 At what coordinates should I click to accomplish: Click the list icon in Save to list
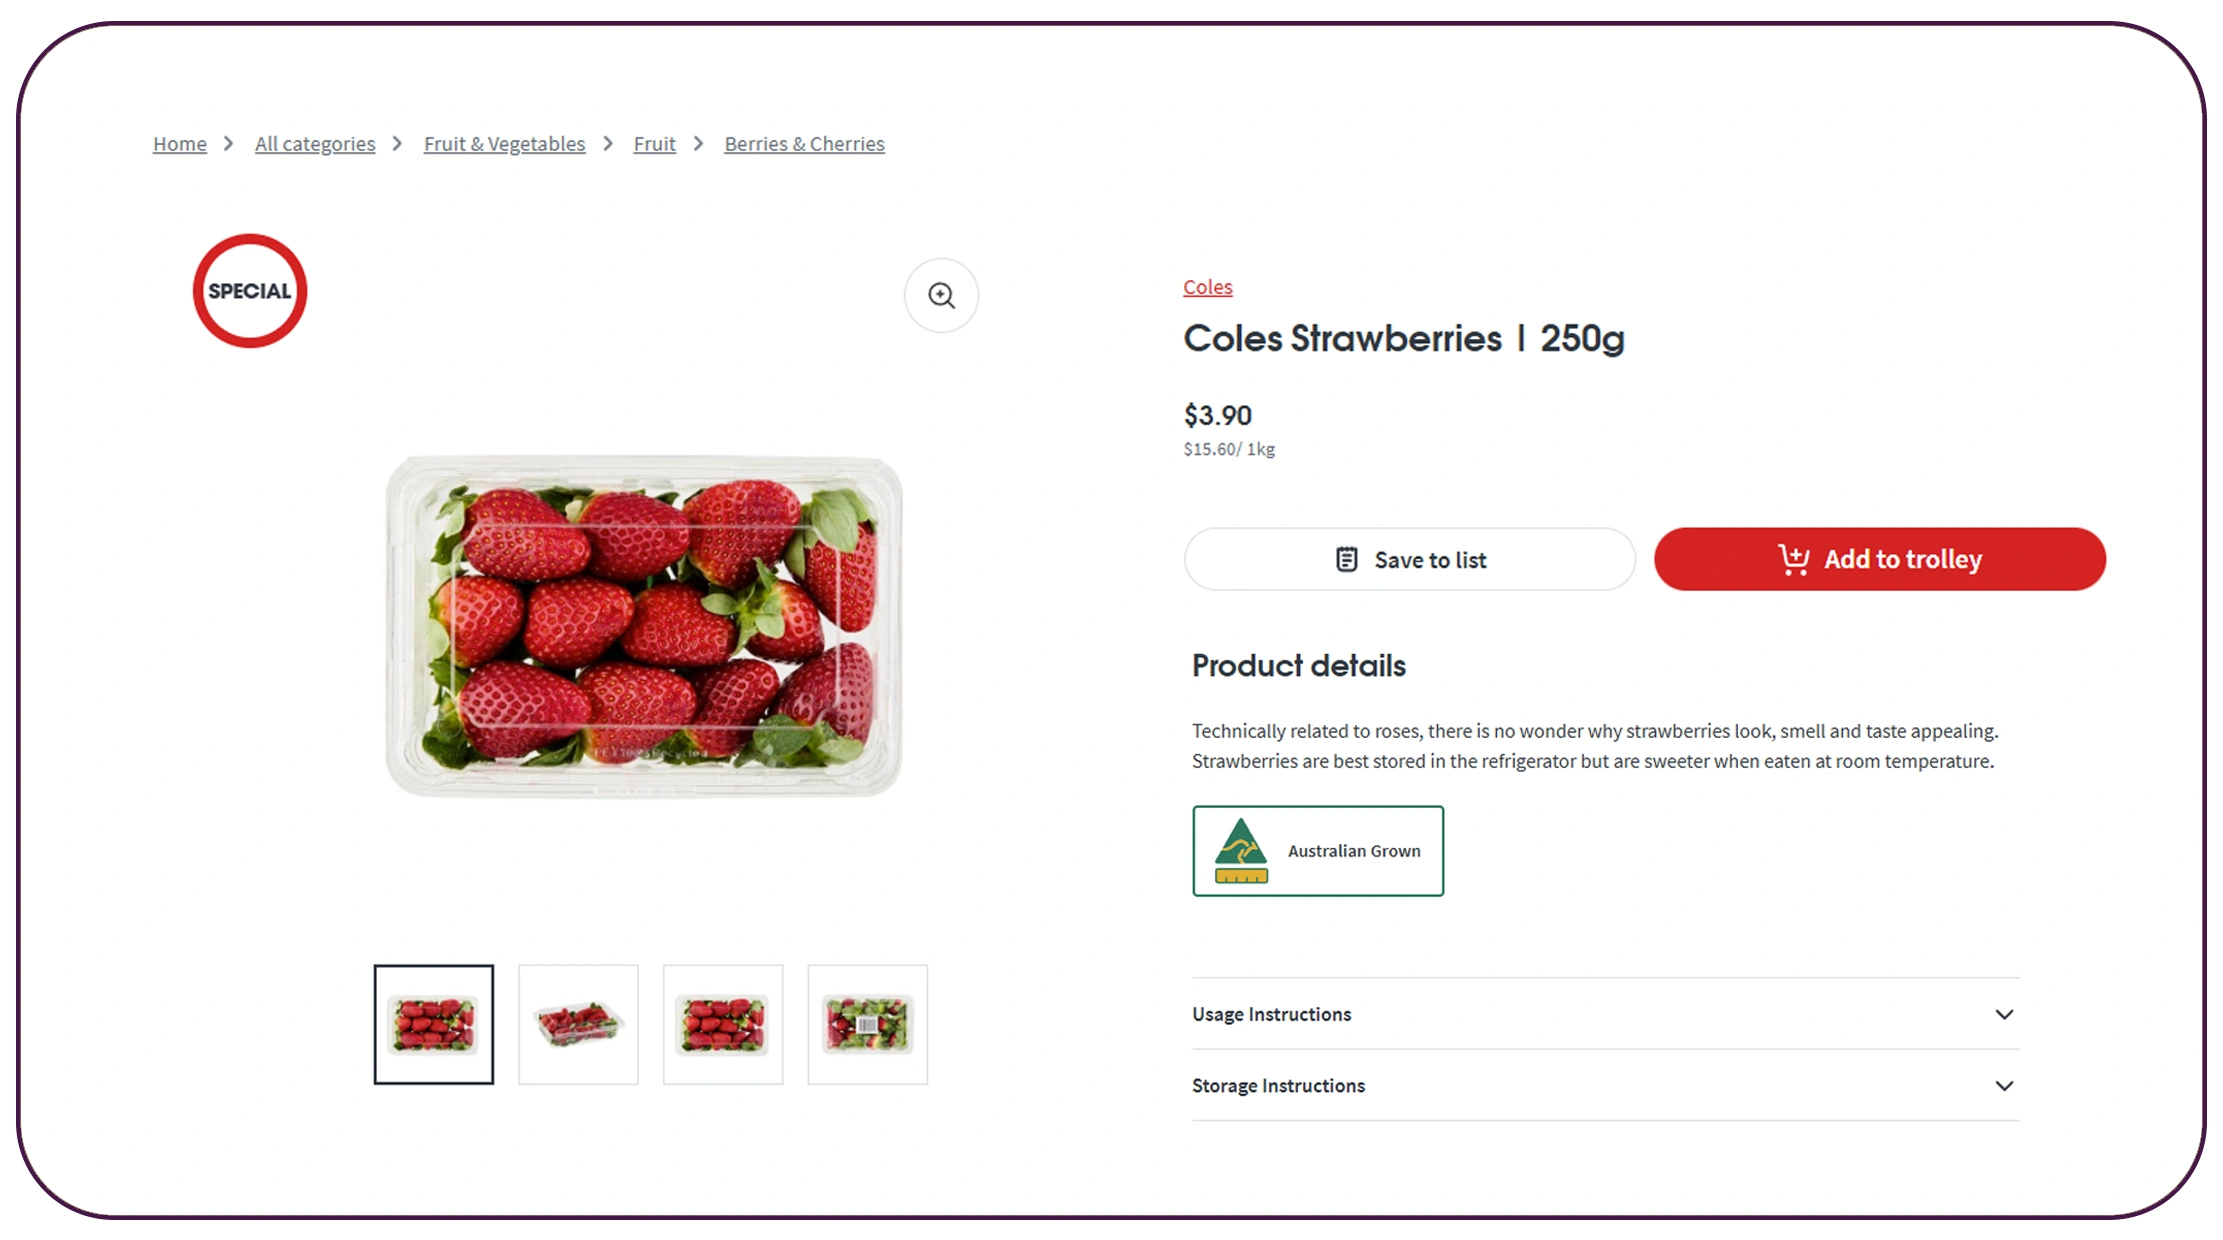pyautogui.click(x=1347, y=559)
